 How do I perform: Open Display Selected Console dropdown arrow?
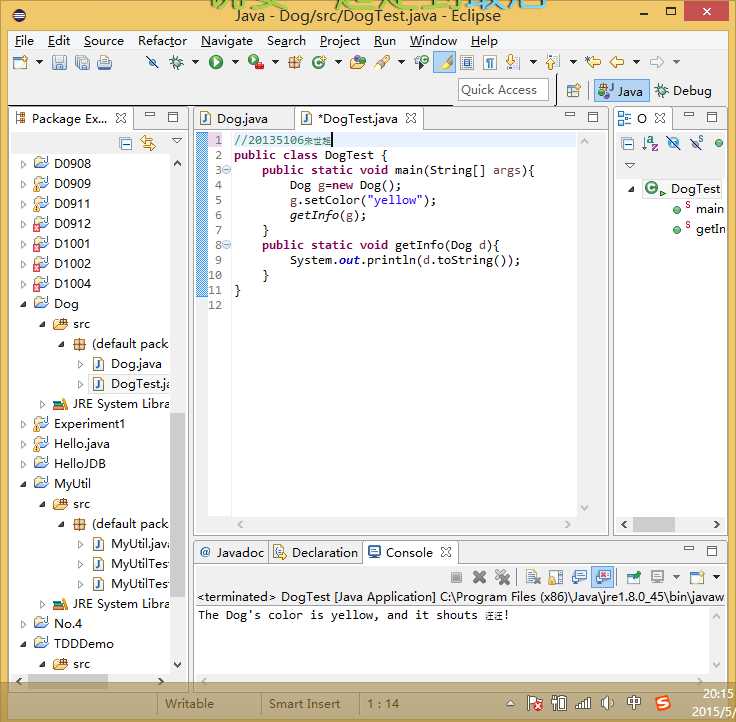pos(676,577)
